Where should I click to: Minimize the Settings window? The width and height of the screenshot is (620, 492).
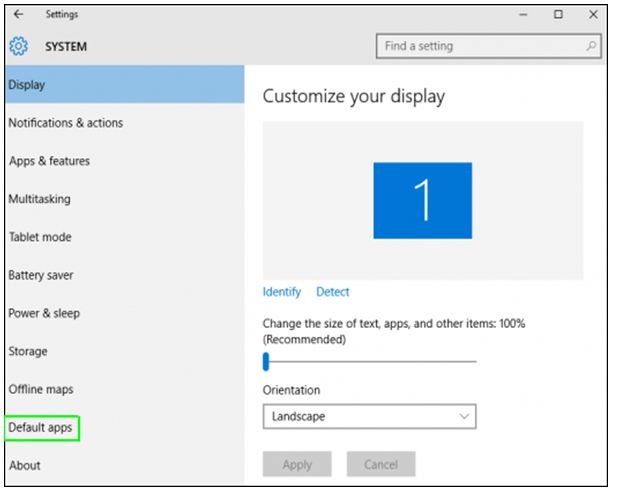(523, 15)
